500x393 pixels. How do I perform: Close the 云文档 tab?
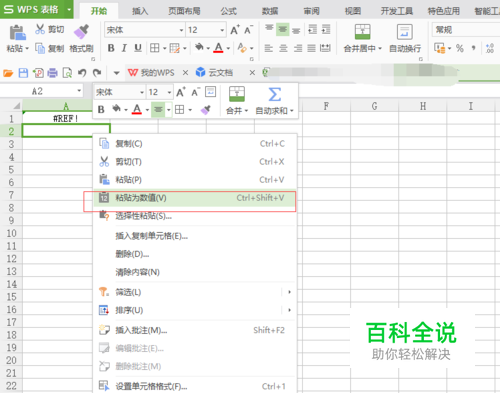252,72
